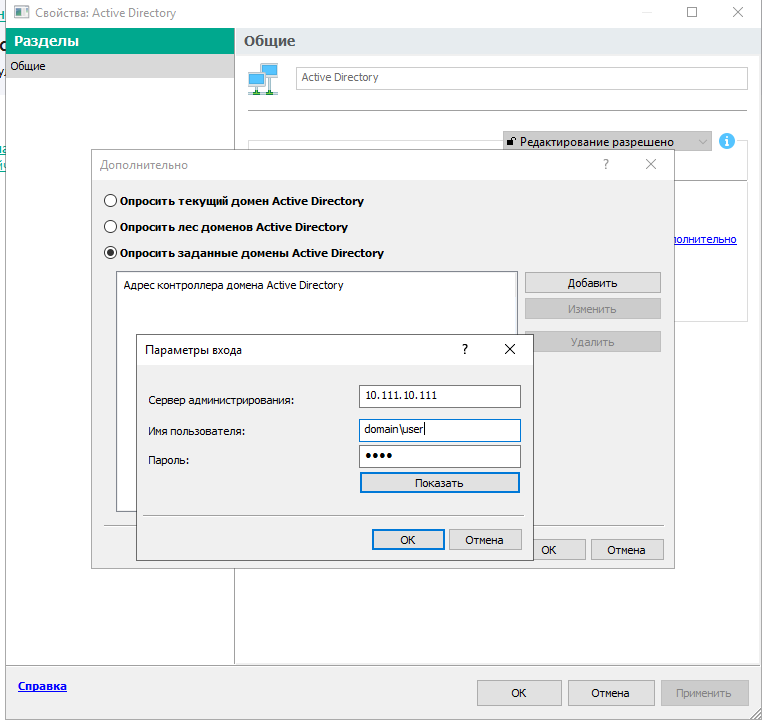This screenshot has width=762, height=726.
Task: Click the application icon in the Свойства title bar
Action: [21, 12]
